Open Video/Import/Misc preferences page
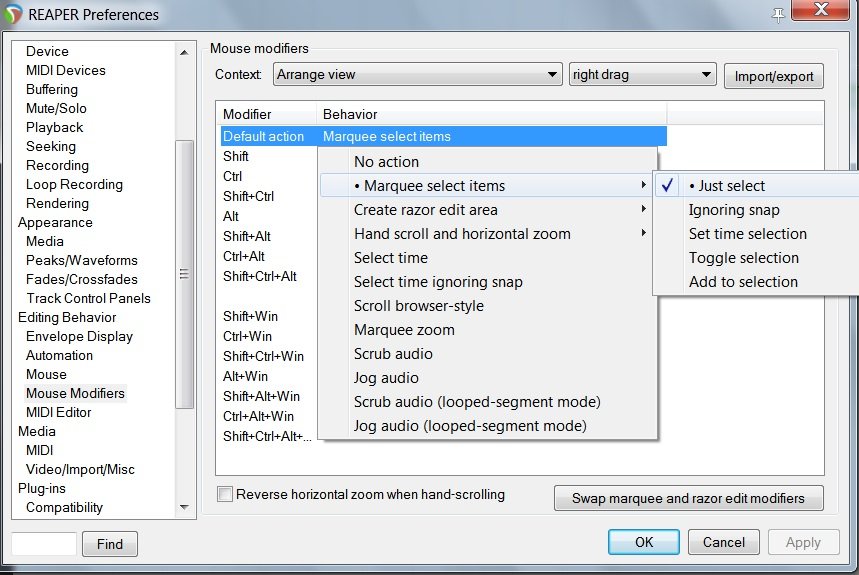 point(80,469)
